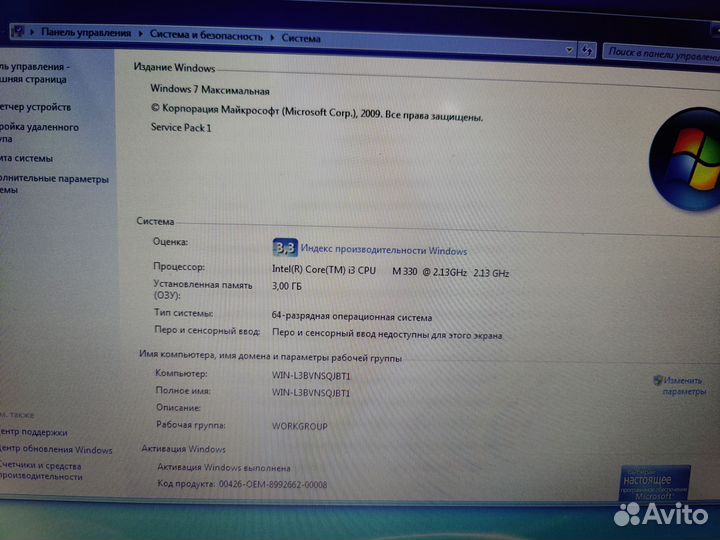
Task: Select product key '00426-OEM-8992662-00008'
Action: [x=273, y=484]
